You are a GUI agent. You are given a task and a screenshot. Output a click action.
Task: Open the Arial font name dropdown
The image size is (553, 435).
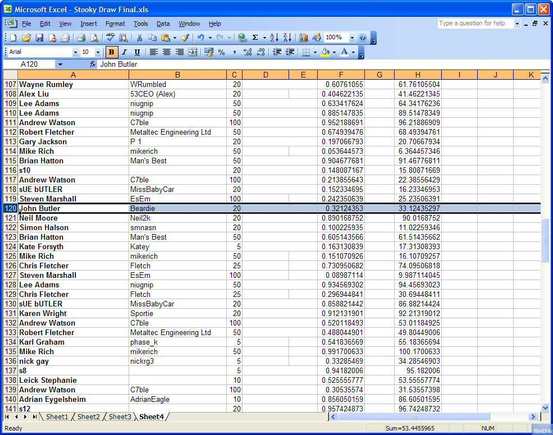(x=75, y=52)
